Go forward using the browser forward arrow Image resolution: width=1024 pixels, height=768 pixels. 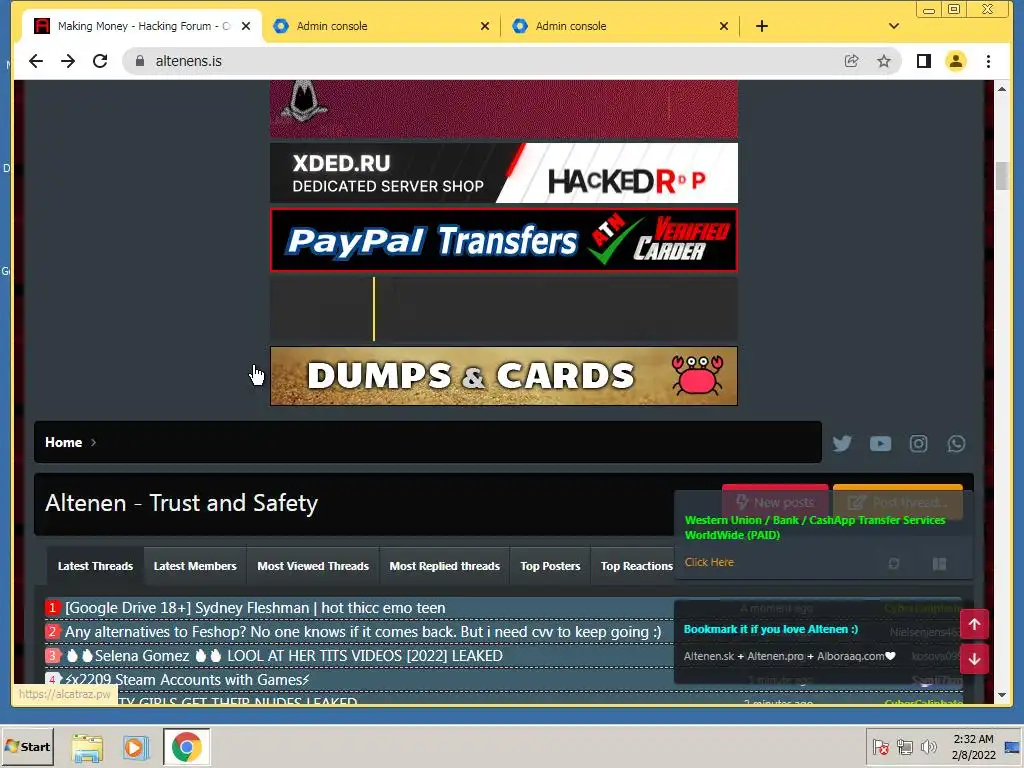click(68, 61)
